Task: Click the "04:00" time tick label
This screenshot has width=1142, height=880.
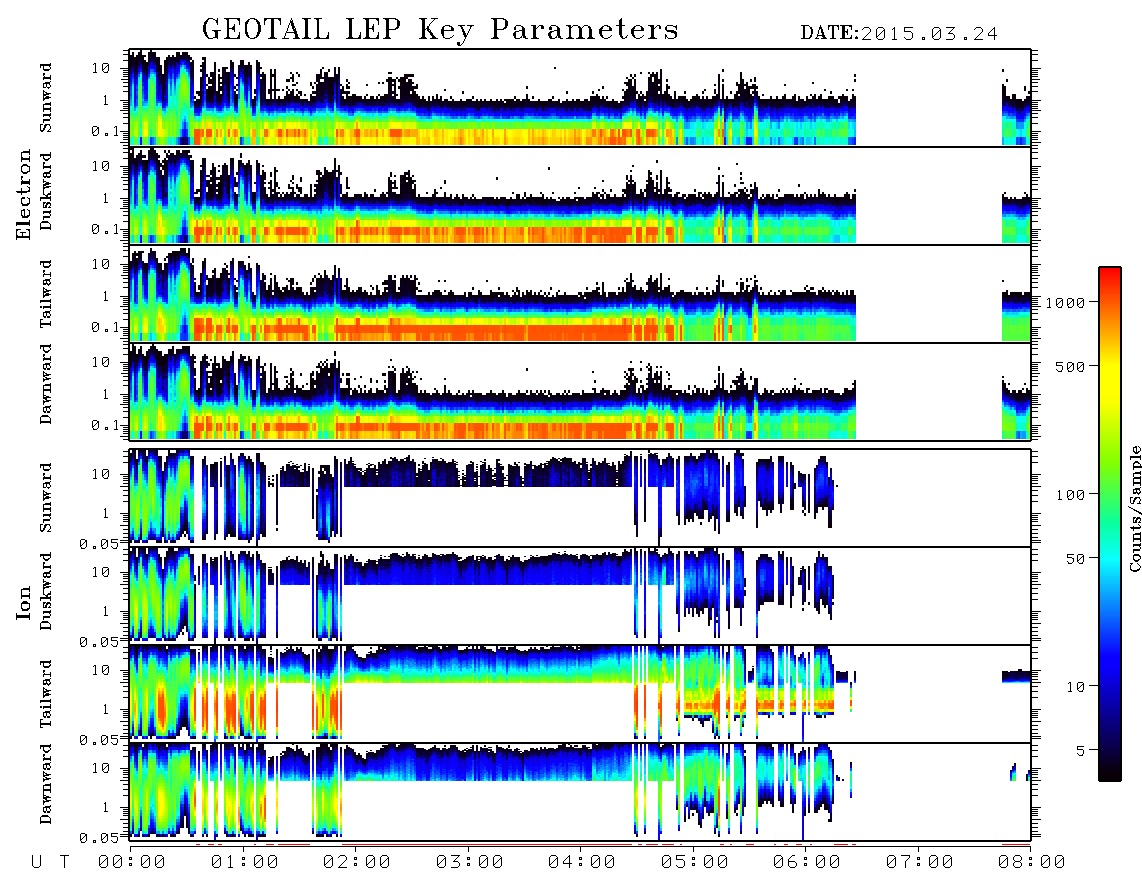Action: 582,862
